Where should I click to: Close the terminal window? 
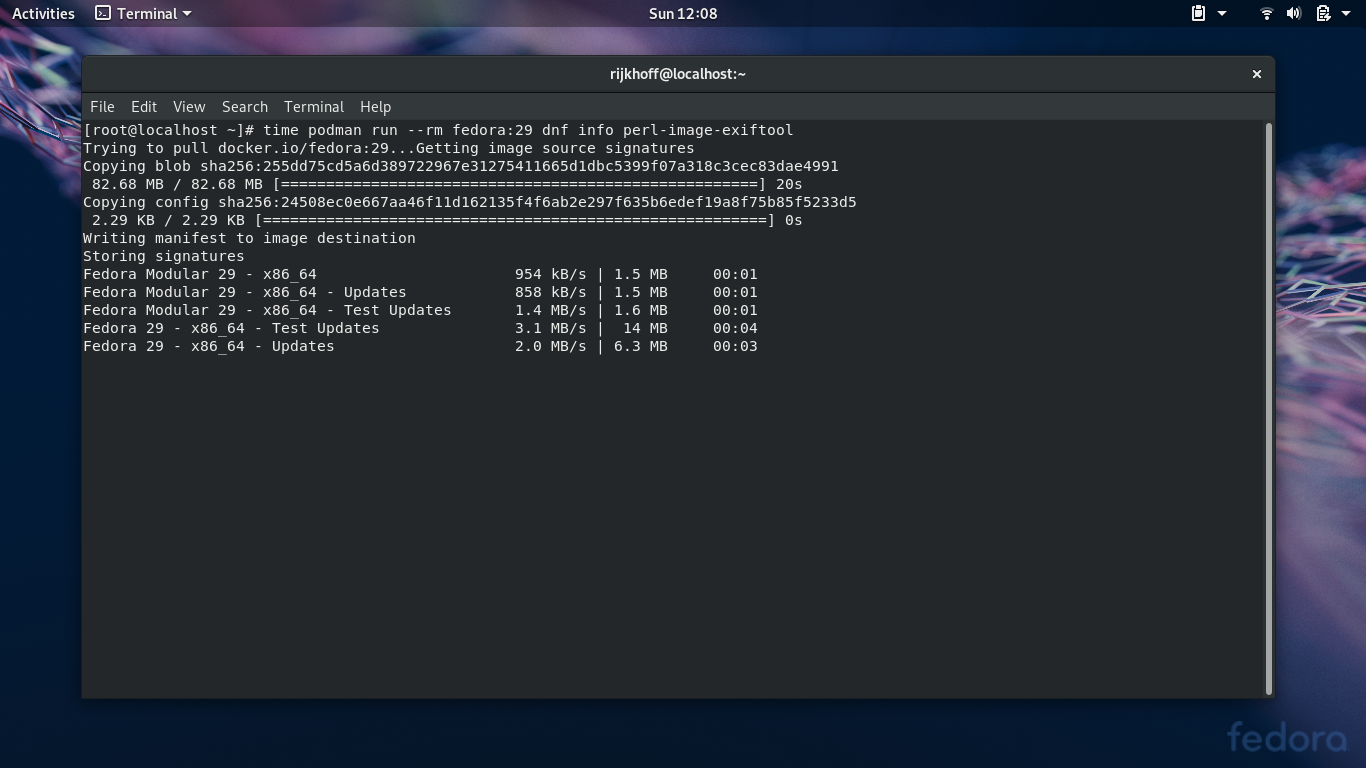tap(1257, 74)
